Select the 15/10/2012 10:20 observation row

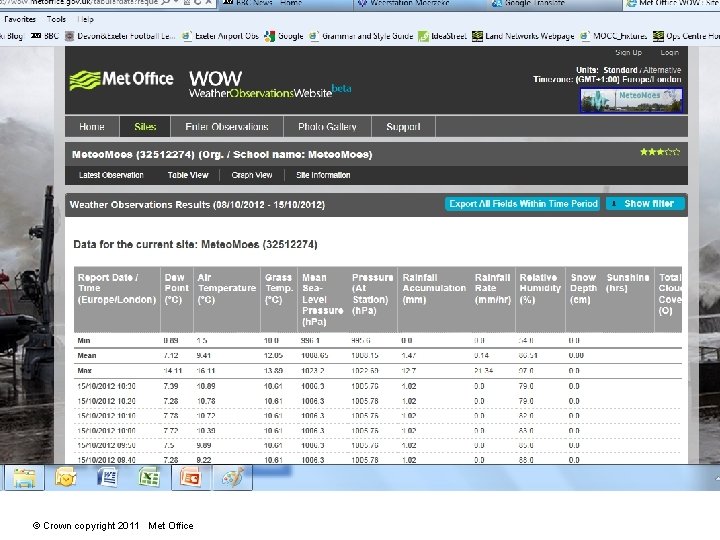(377, 401)
